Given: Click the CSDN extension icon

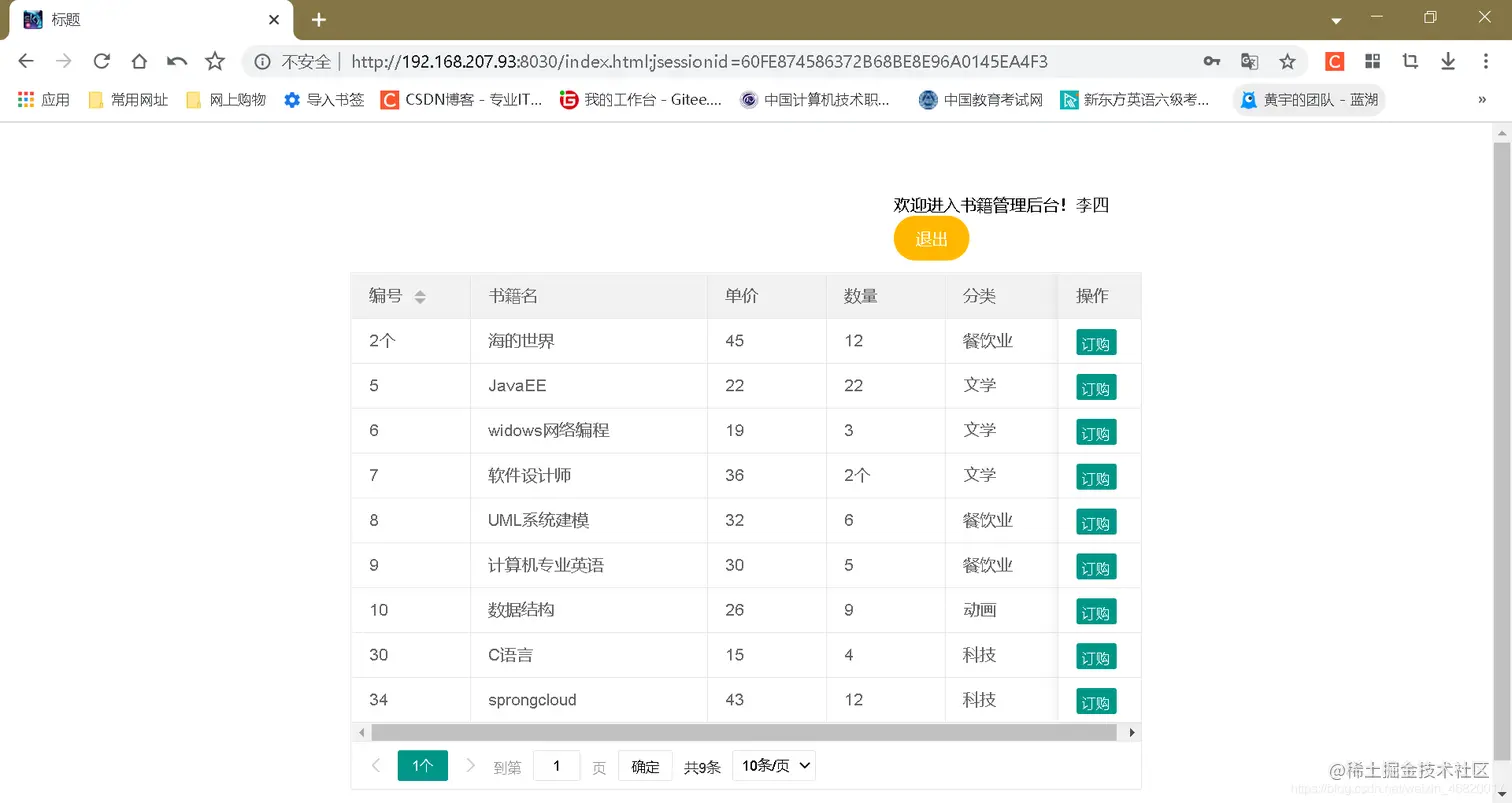Looking at the screenshot, I should [x=1334, y=61].
